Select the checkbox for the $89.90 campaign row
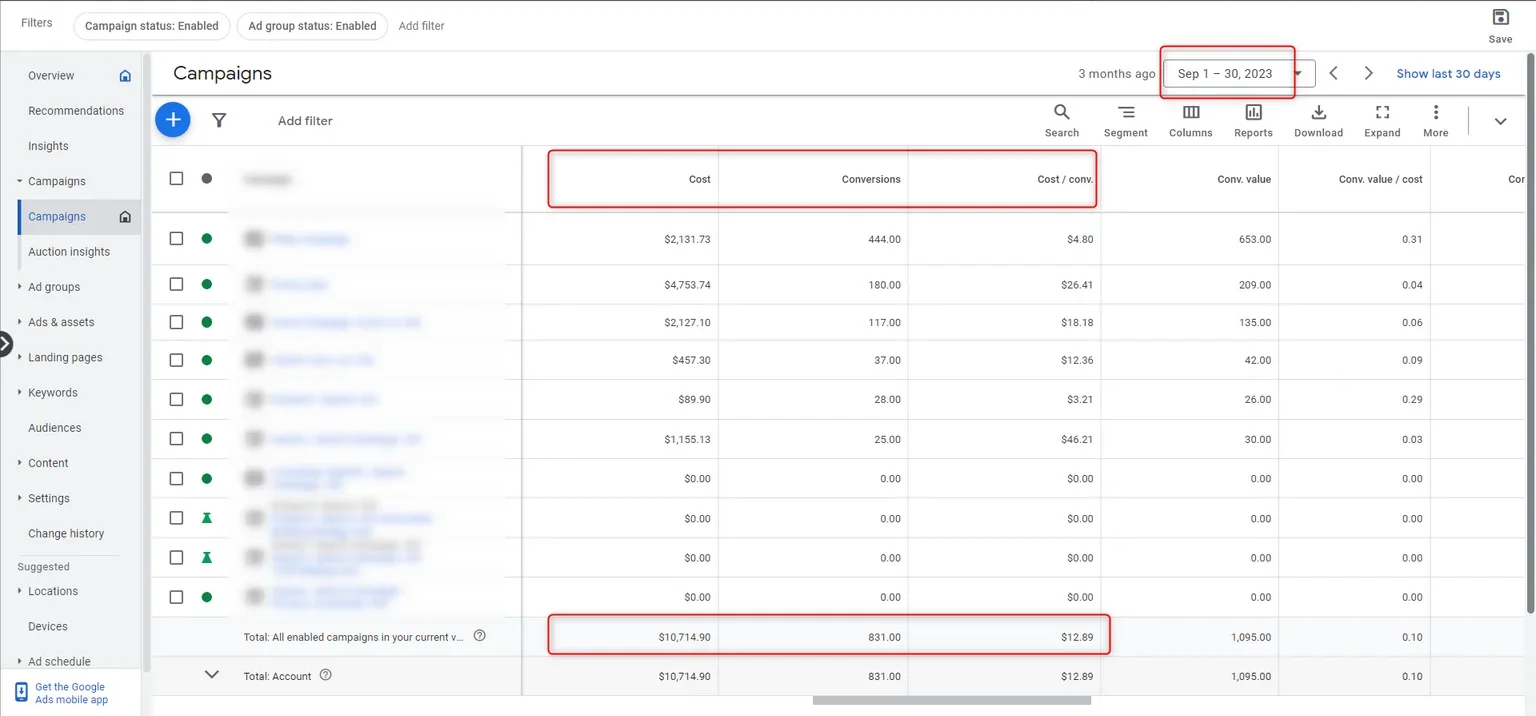 (176, 398)
